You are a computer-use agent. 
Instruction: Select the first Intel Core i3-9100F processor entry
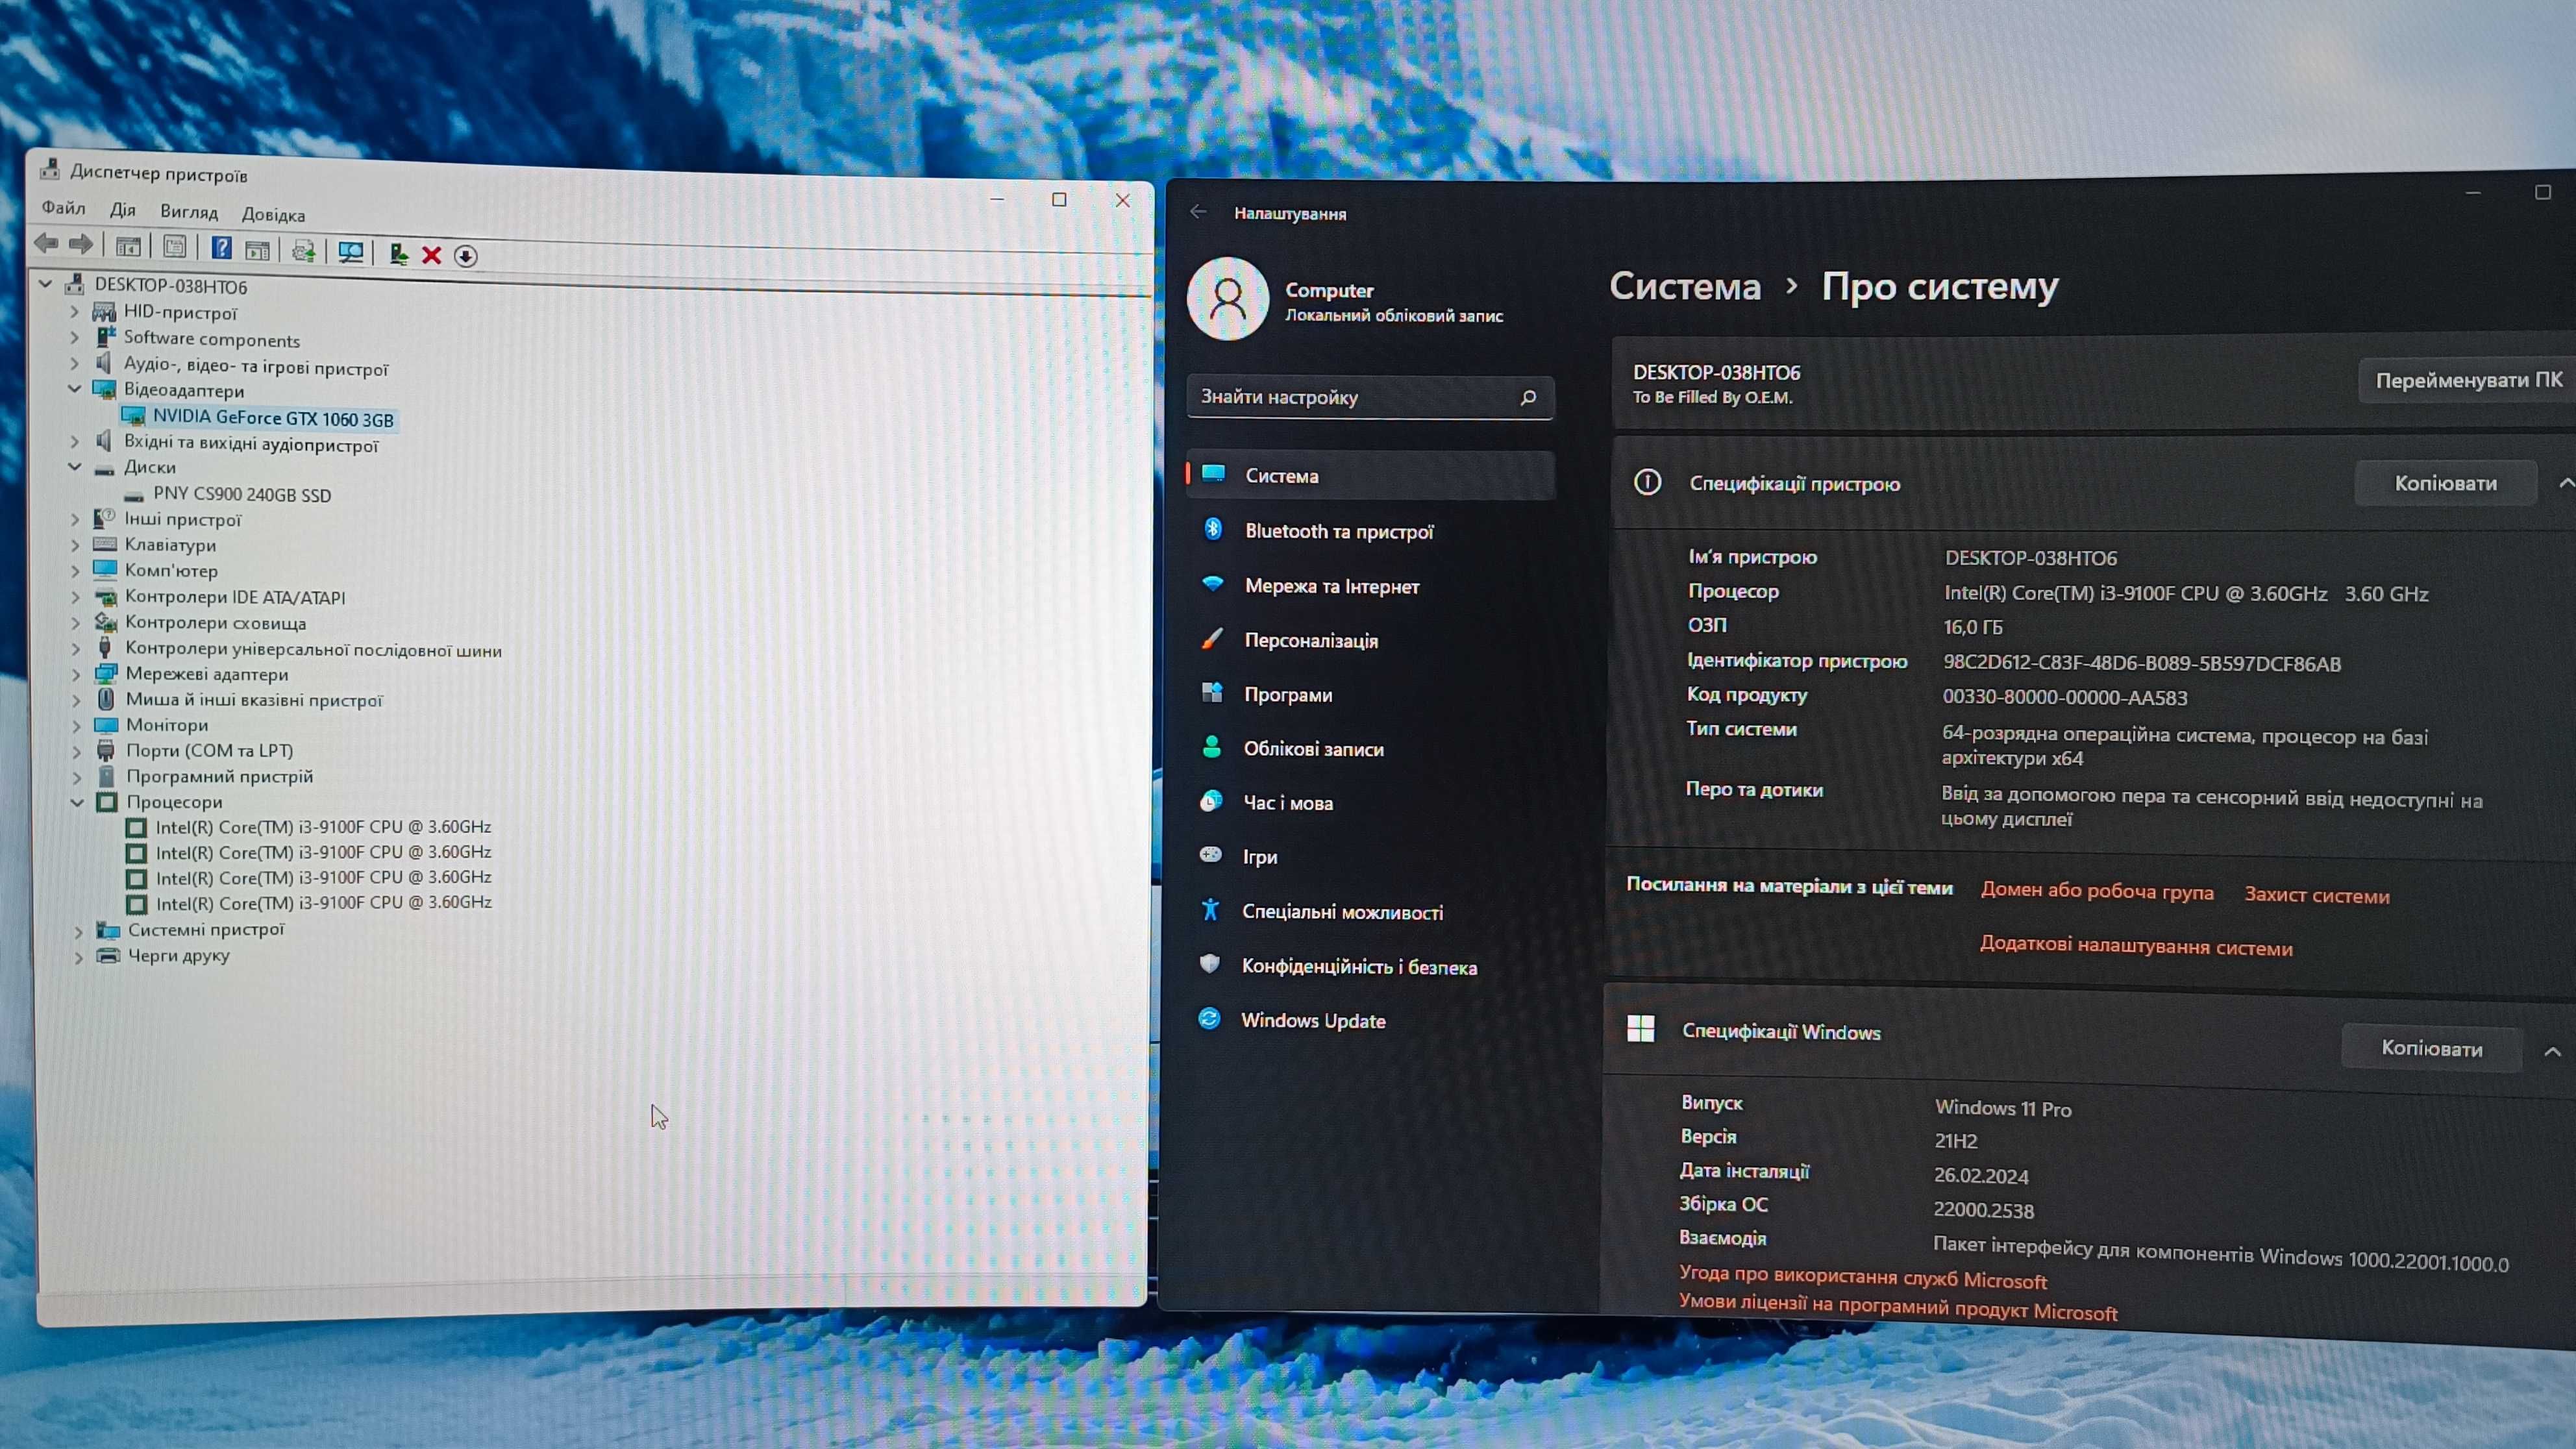(x=323, y=827)
